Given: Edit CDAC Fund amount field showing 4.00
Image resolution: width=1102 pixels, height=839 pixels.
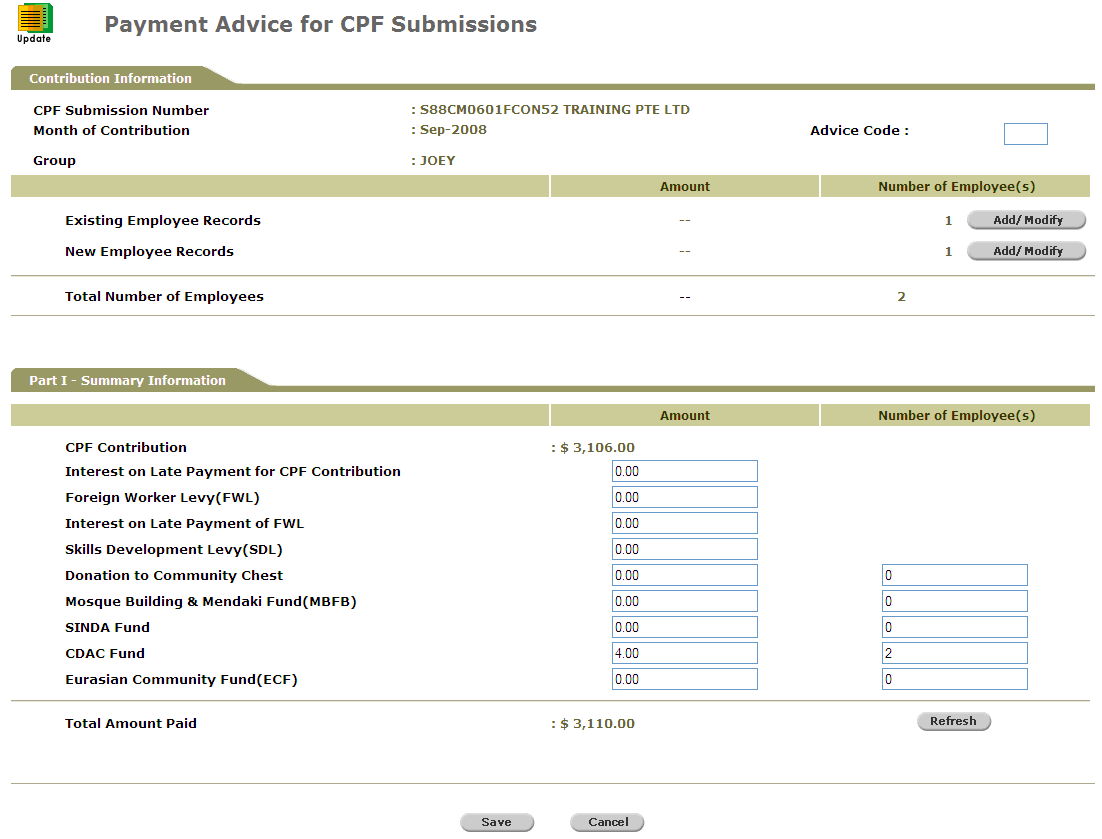Looking at the screenshot, I should (x=685, y=653).
